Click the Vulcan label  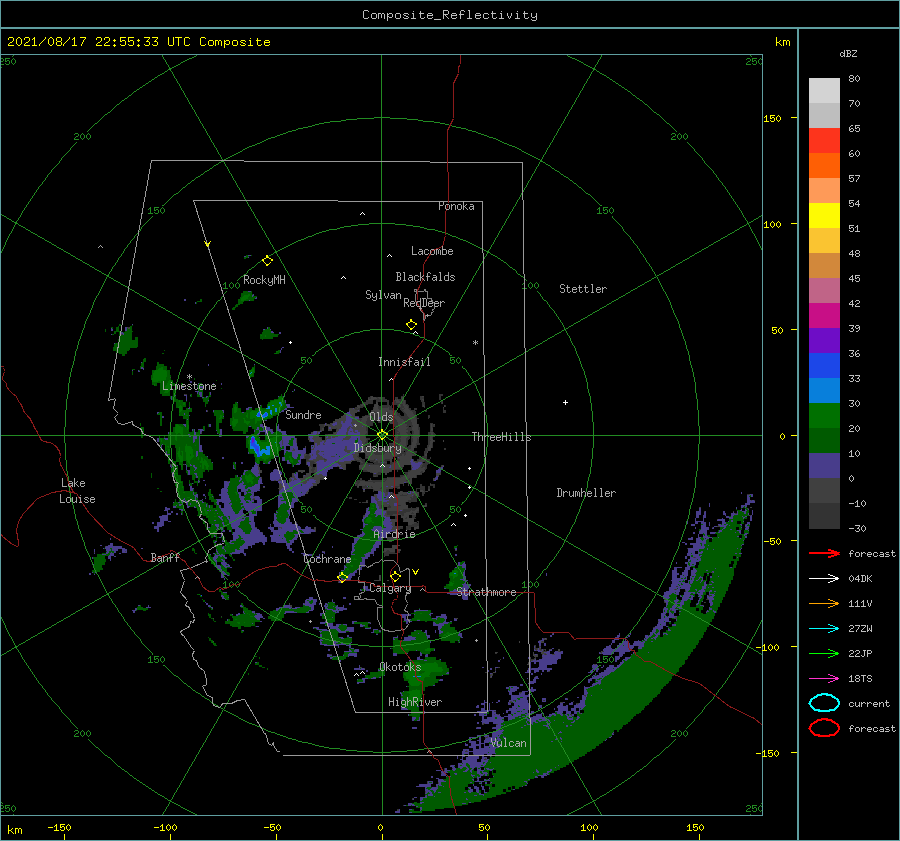509,743
